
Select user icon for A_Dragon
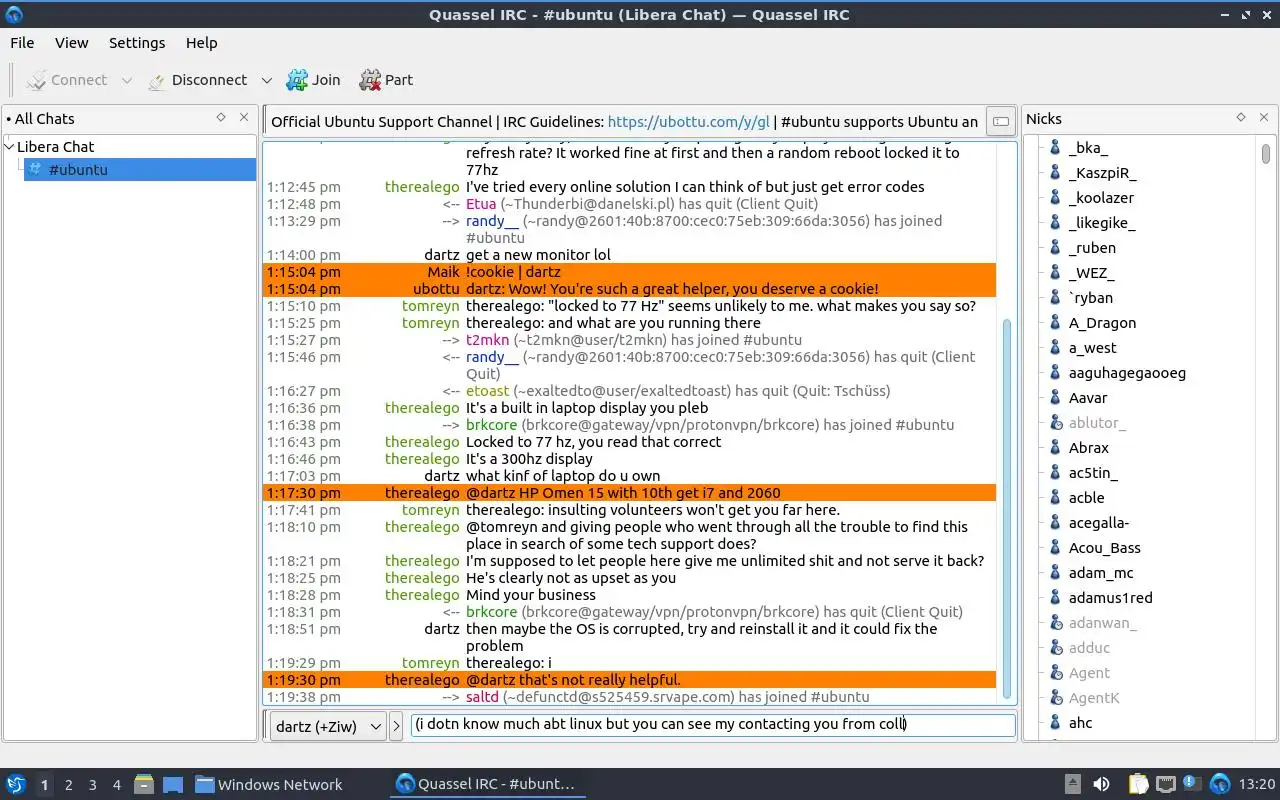(1054, 323)
